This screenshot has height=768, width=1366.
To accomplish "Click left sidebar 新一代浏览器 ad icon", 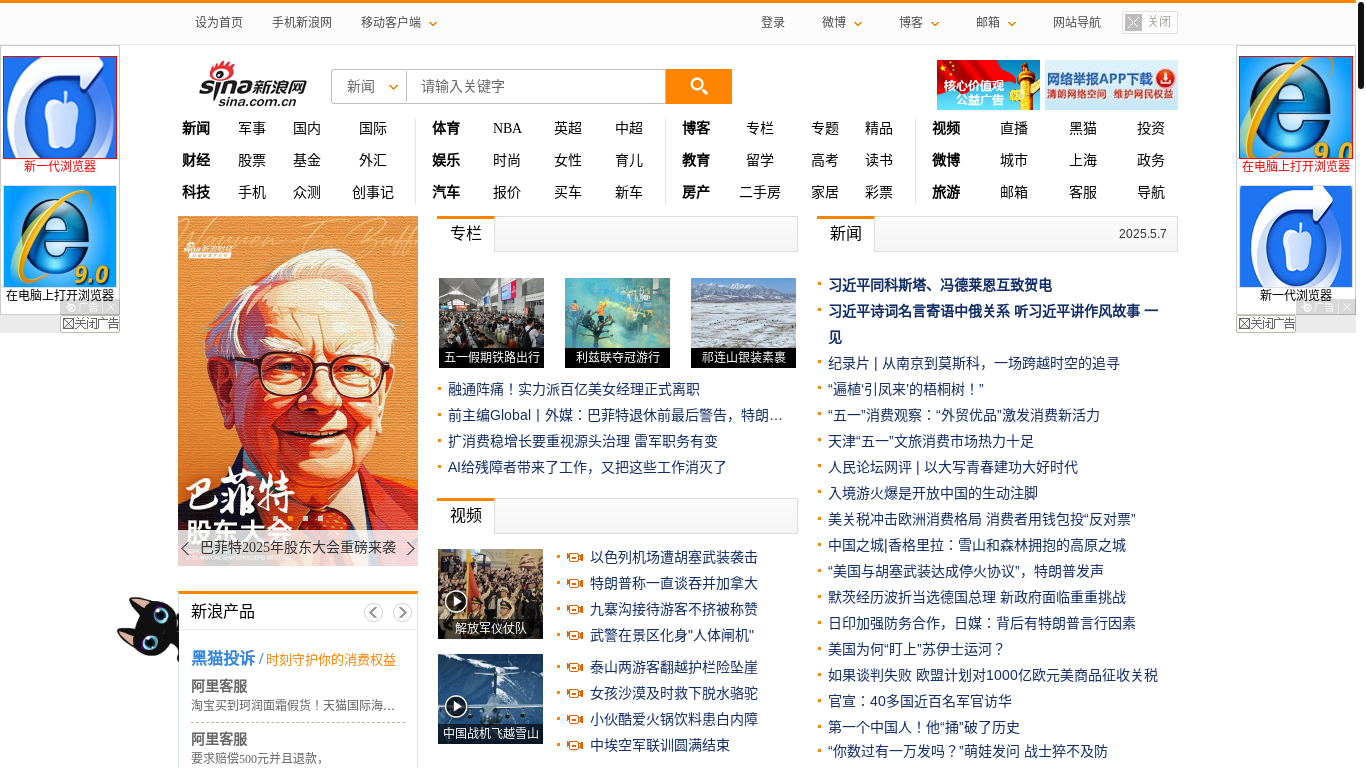I will pyautogui.click(x=60, y=107).
